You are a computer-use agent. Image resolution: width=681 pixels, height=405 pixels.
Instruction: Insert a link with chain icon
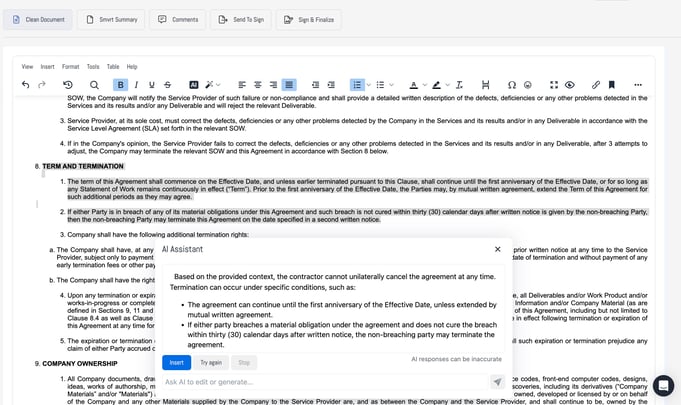[596, 85]
